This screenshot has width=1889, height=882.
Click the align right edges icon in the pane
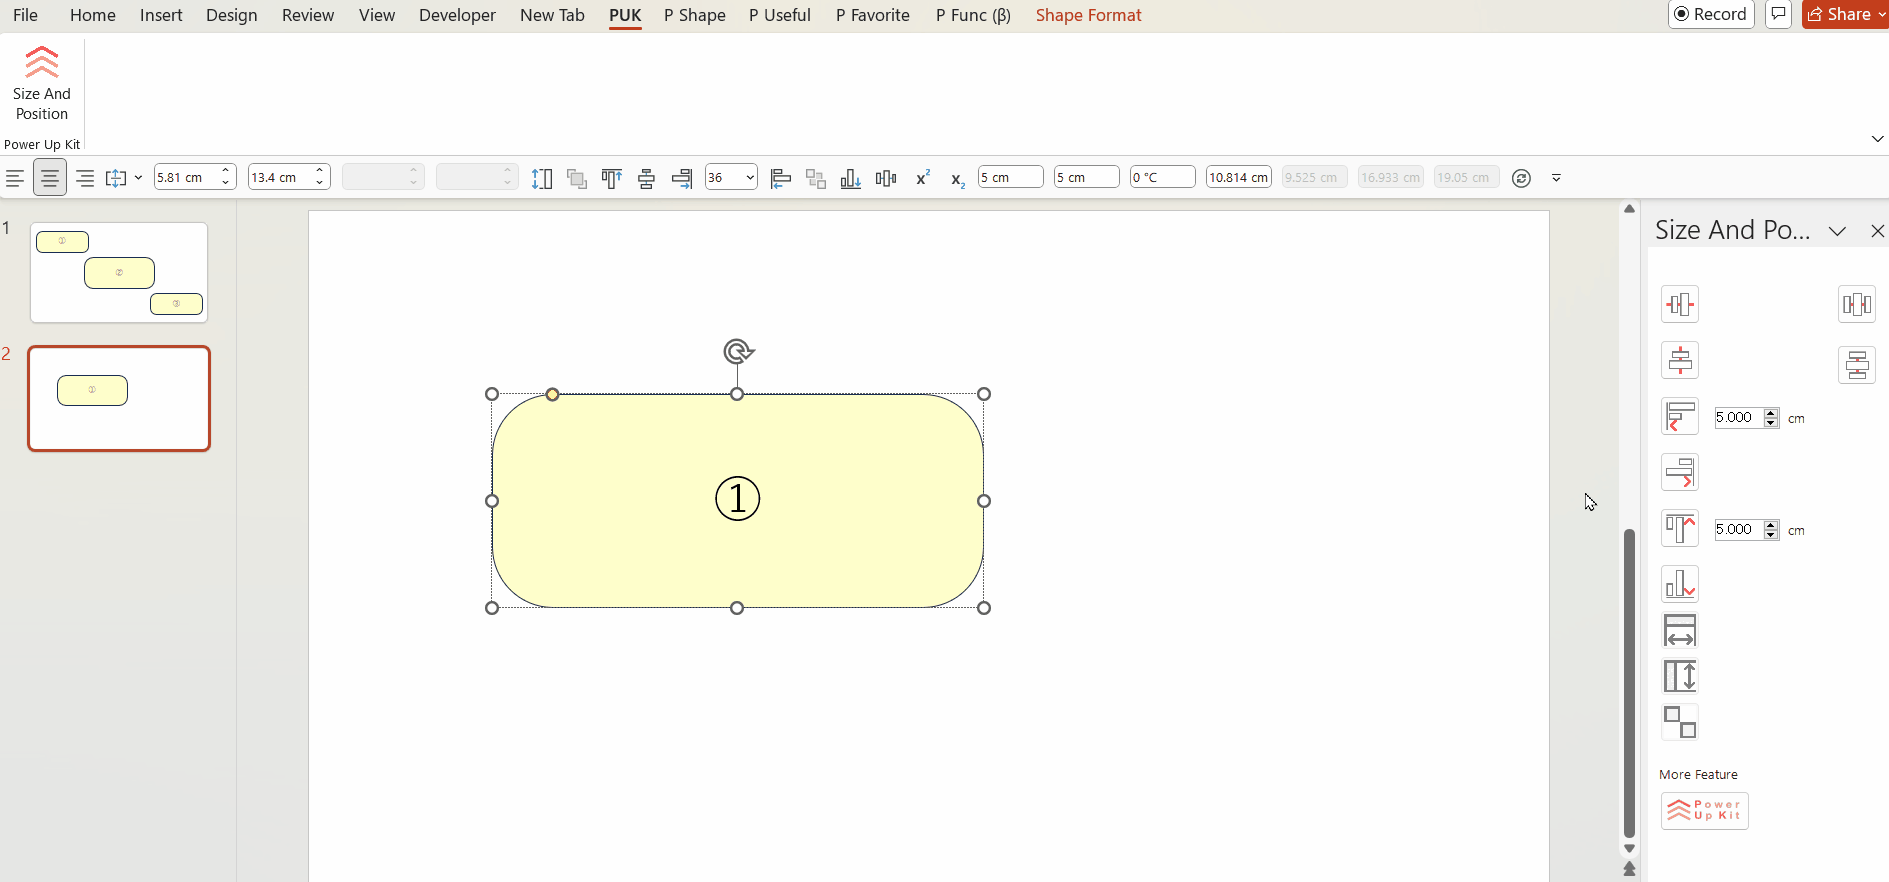(x=1679, y=472)
